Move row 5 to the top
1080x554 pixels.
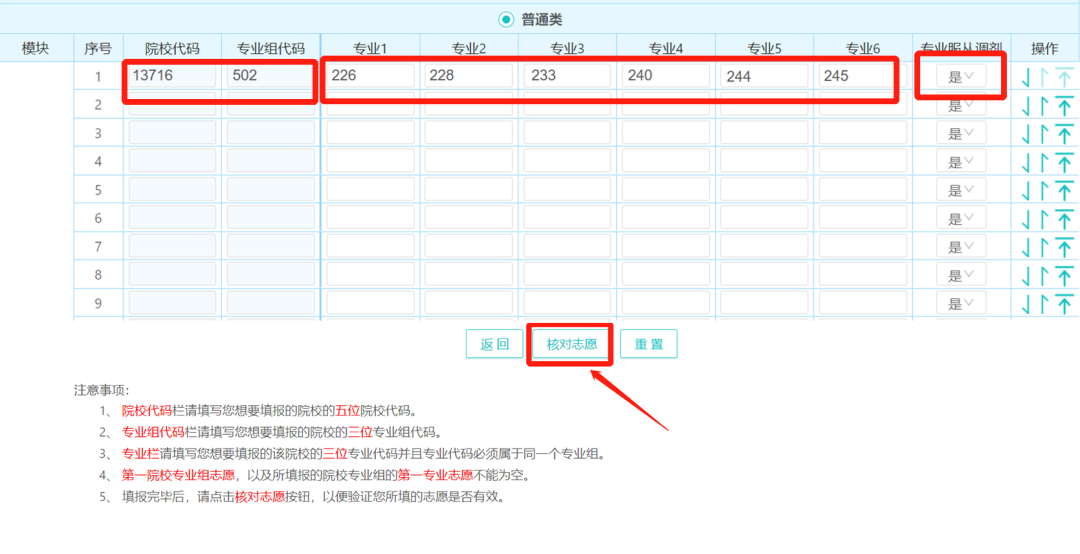(1065, 190)
